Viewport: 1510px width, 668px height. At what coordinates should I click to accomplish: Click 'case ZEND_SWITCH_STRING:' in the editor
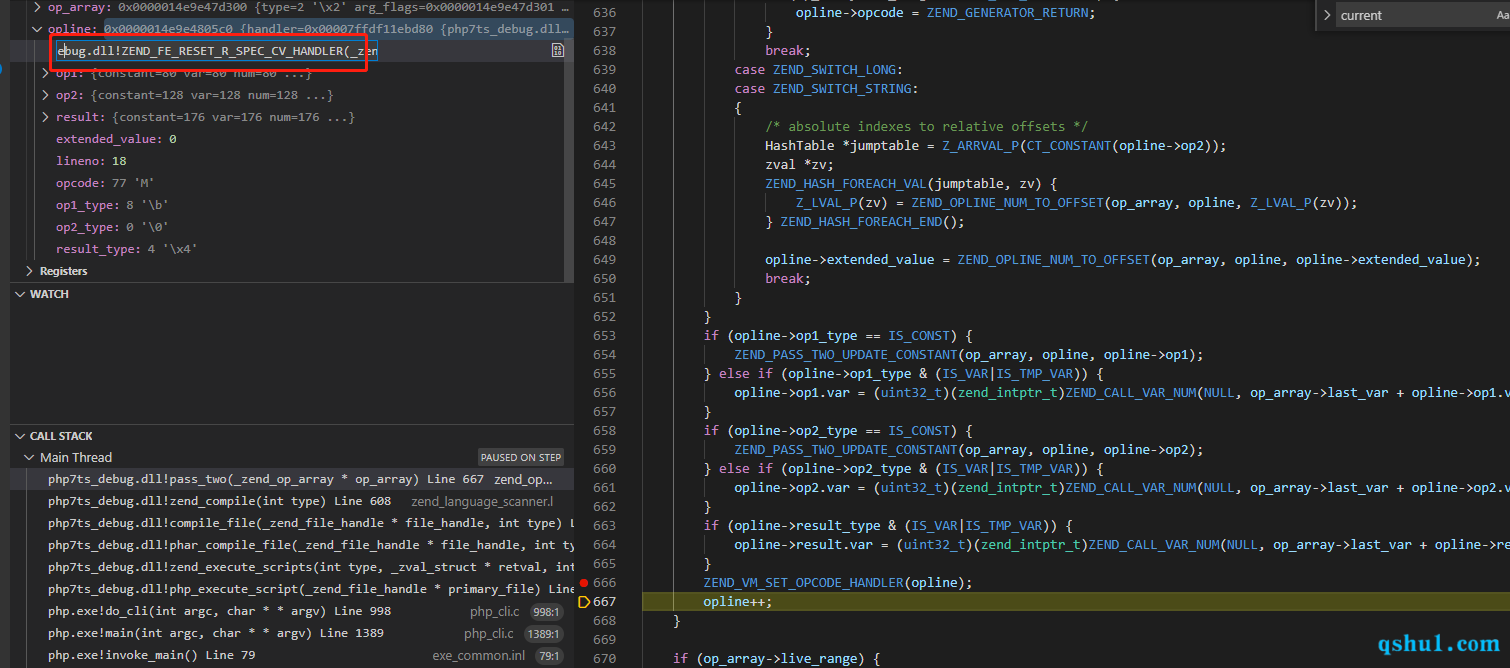[827, 88]
